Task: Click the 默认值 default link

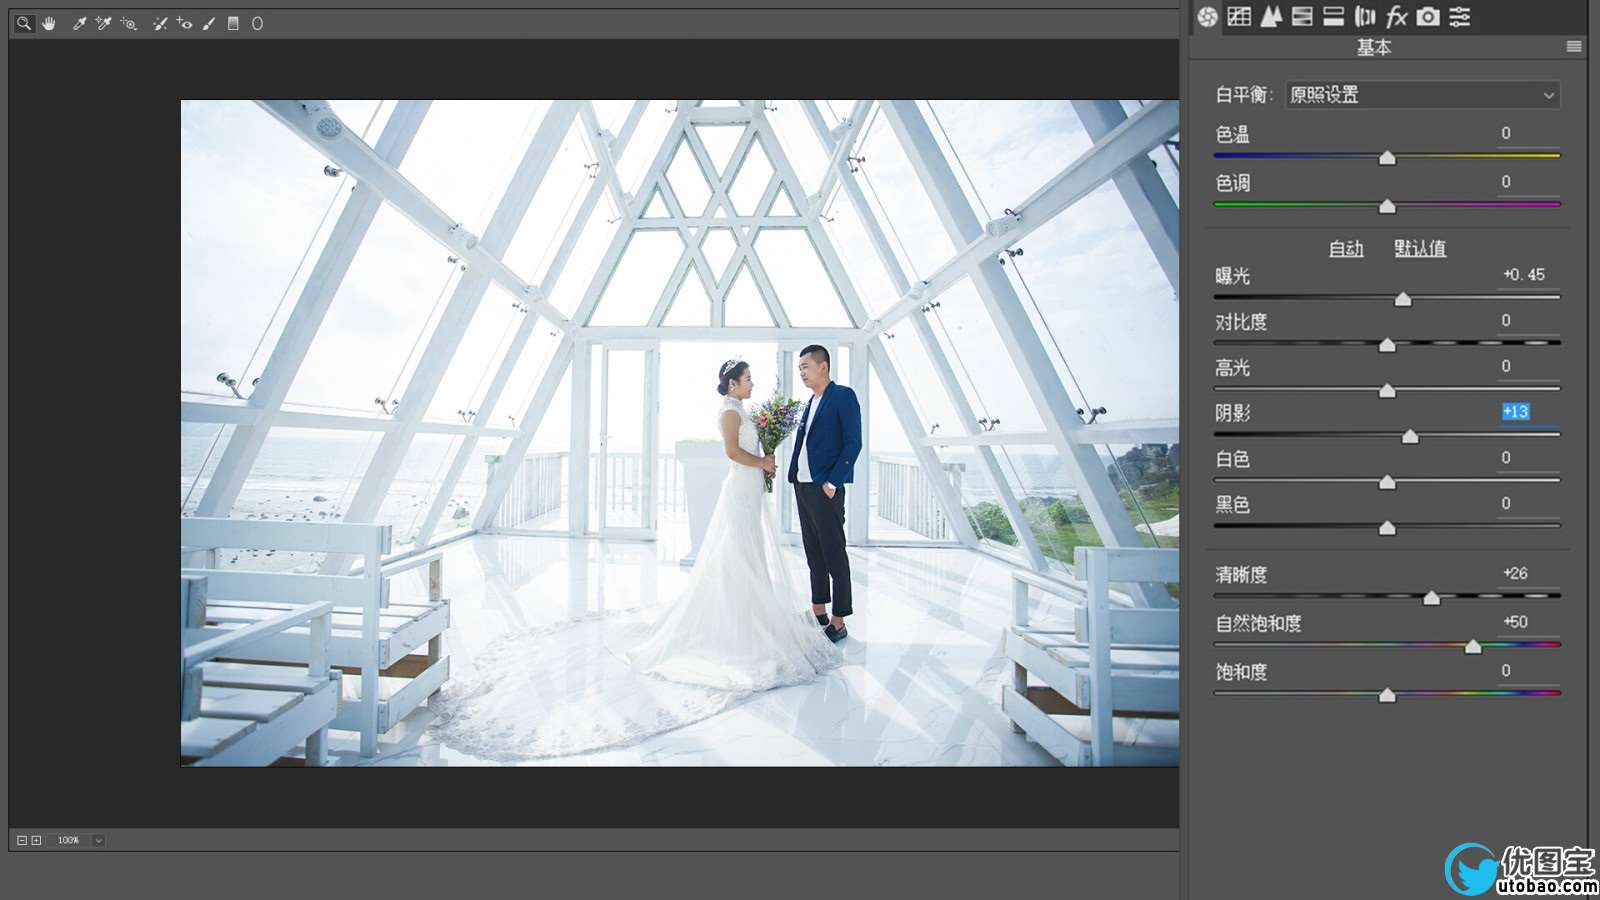Action: 1419,248
